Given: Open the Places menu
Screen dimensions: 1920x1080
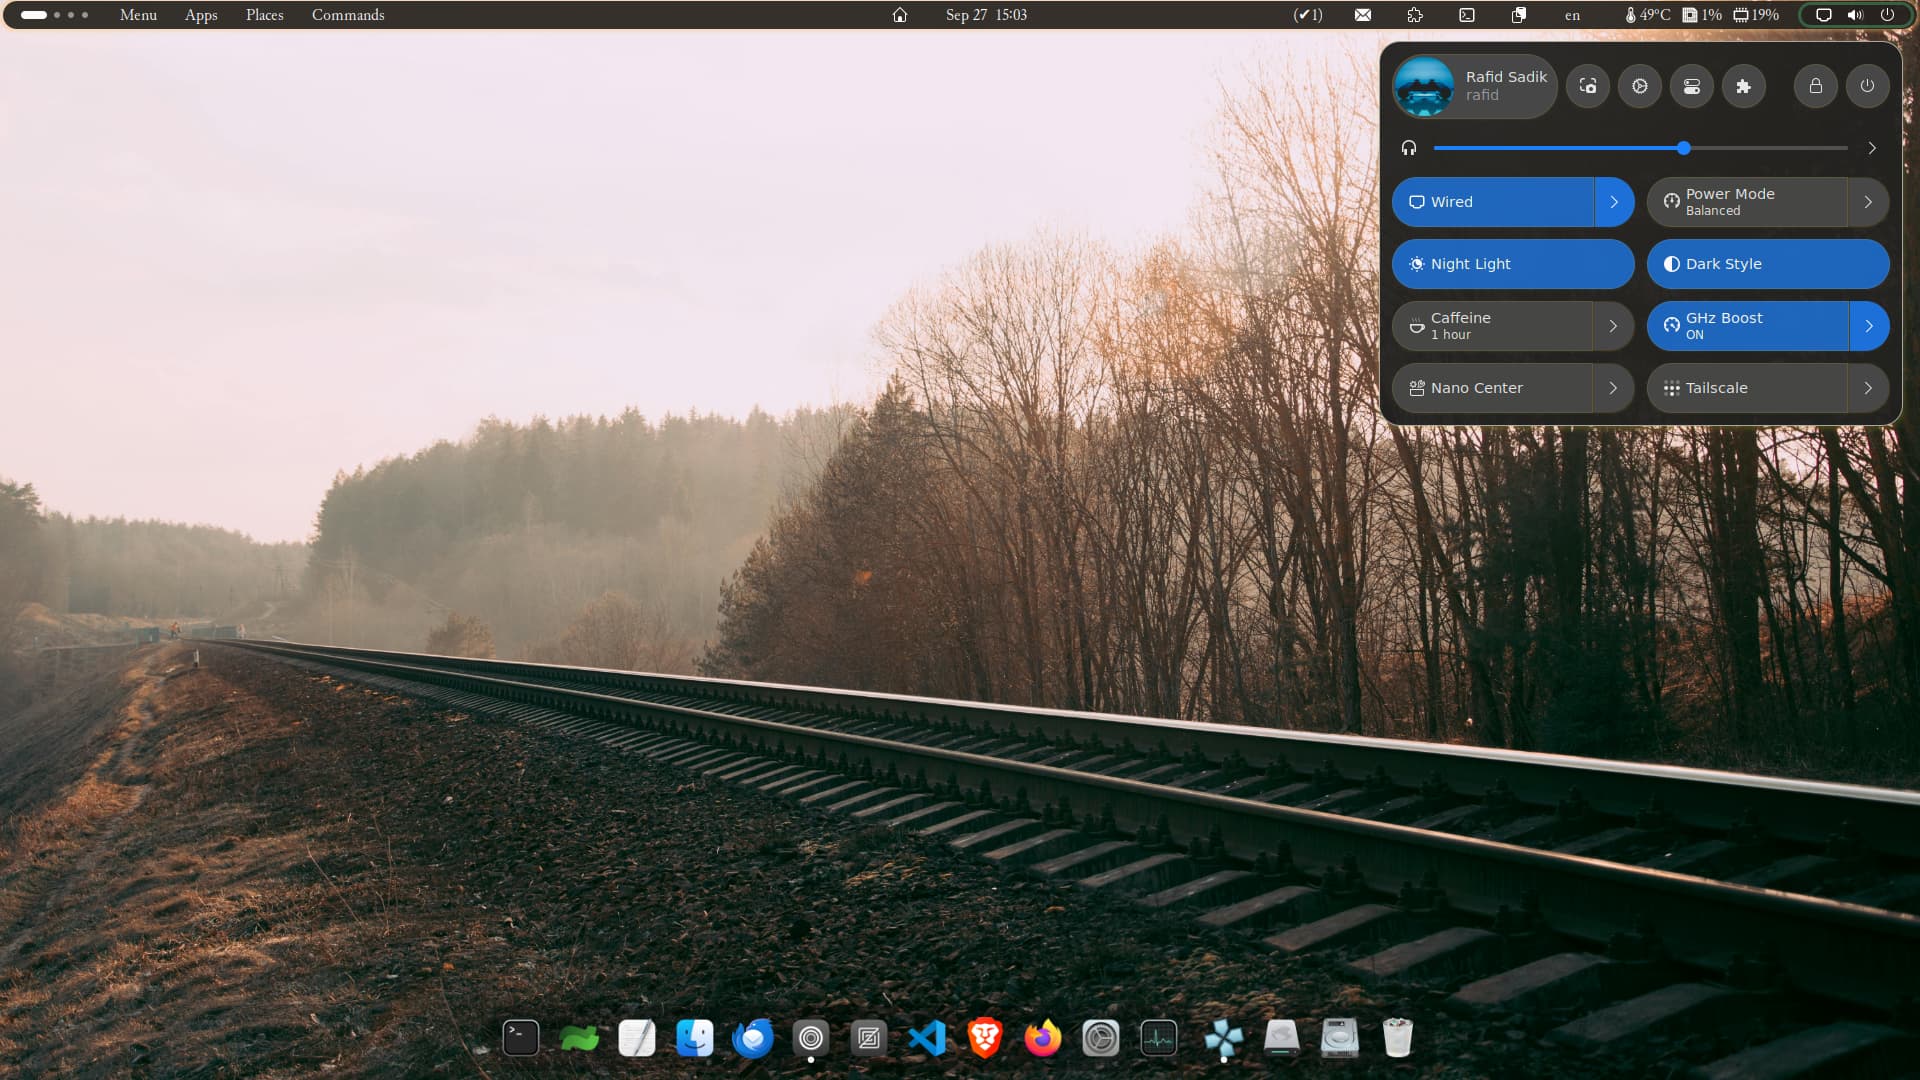Looking at the screenshot, I should pyautogui.click(x=264, y=15).
